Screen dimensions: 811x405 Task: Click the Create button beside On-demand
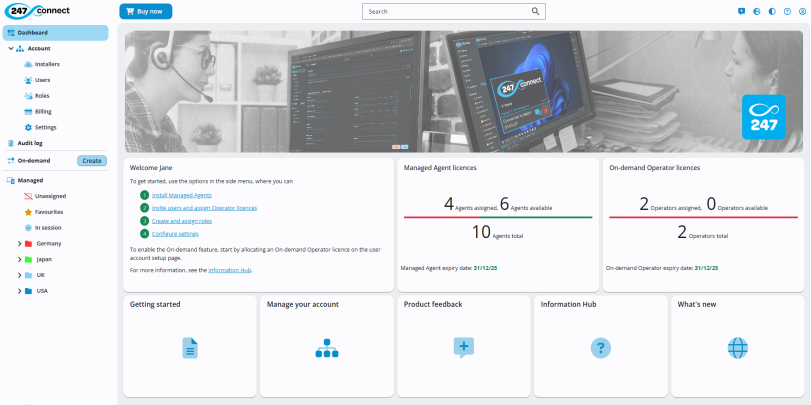coord(92,161)
